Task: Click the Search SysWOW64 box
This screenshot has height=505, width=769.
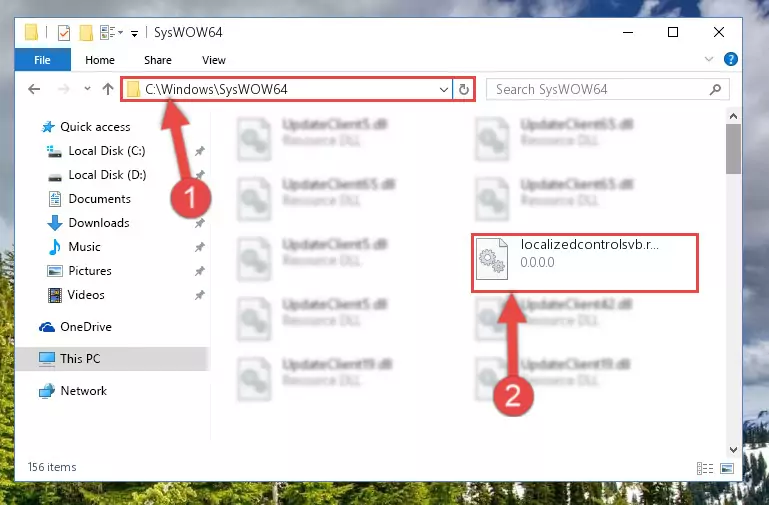Action: (x=607, y=89)
